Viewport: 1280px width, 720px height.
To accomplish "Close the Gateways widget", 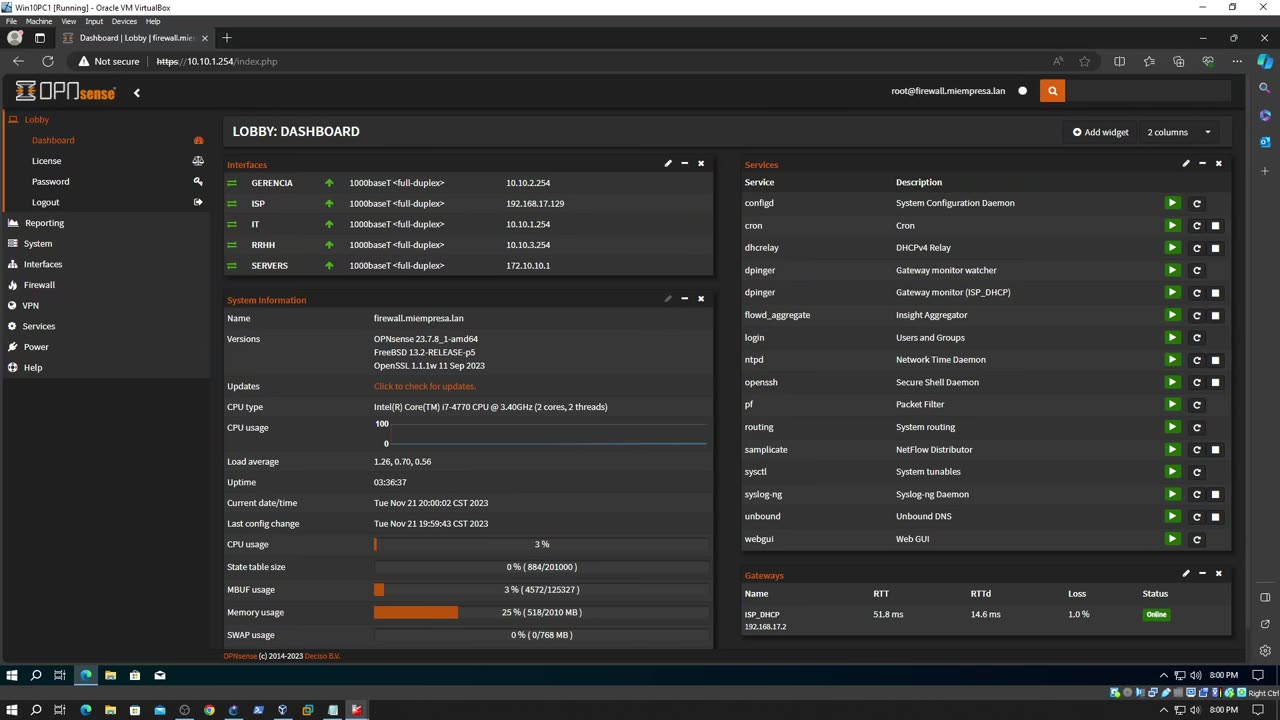I will [x=1219, y=573].
